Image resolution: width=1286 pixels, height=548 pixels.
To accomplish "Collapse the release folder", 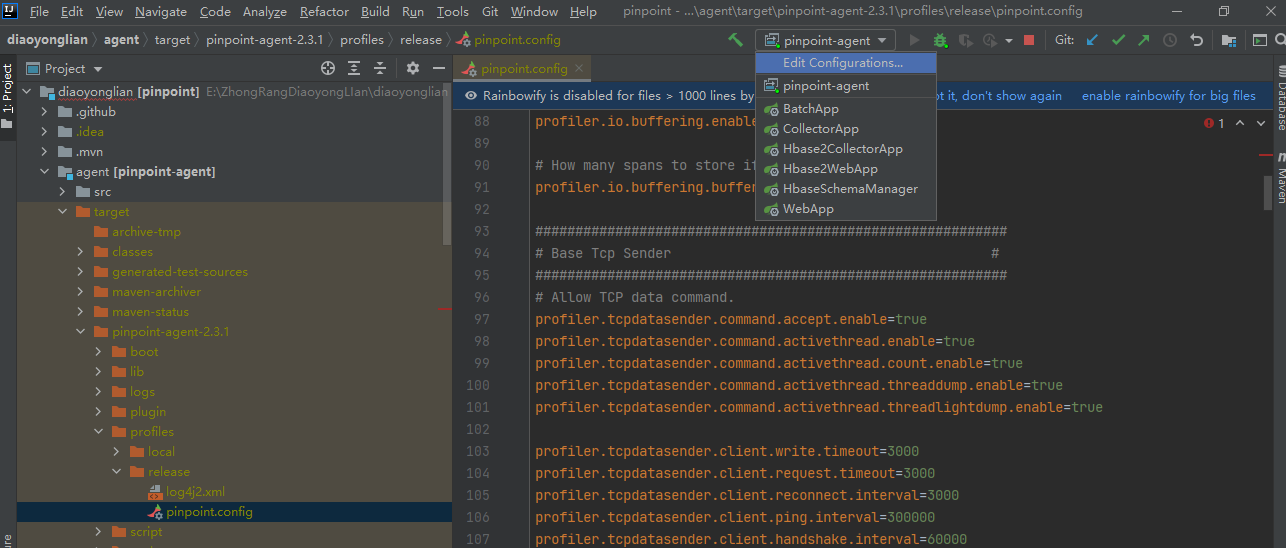I will click(116, 472).
